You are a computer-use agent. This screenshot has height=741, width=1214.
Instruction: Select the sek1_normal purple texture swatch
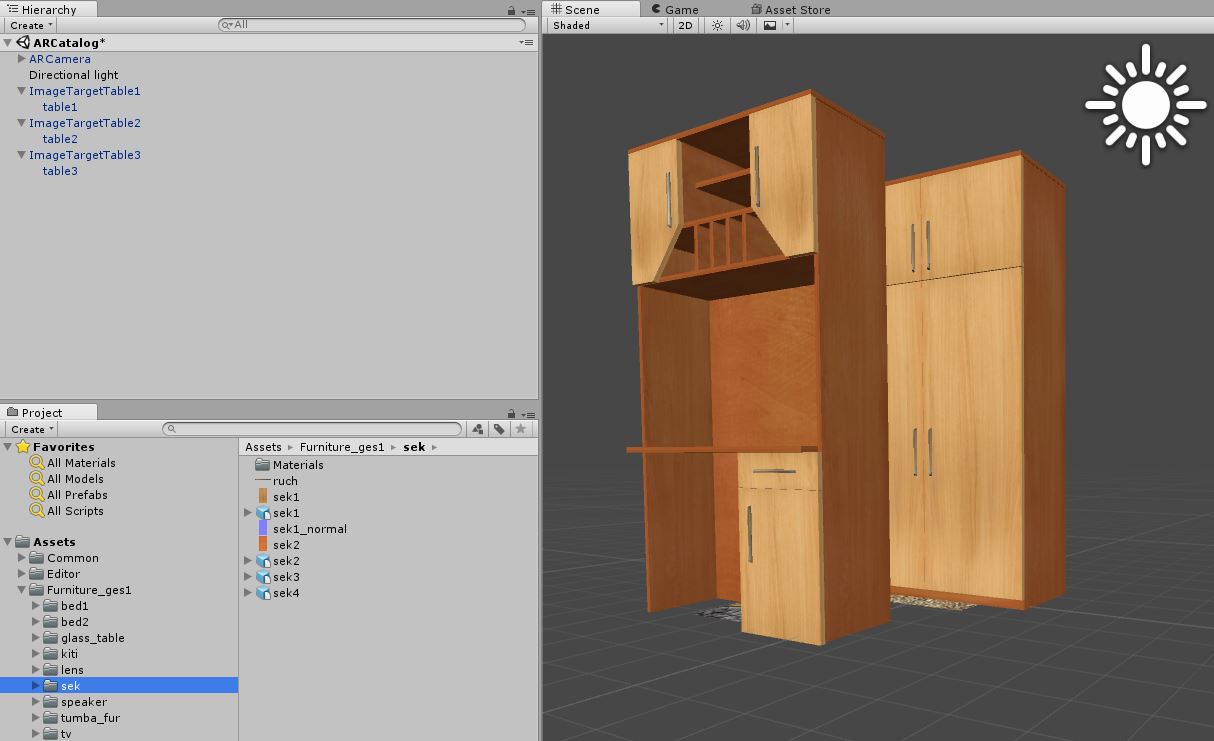263,529
